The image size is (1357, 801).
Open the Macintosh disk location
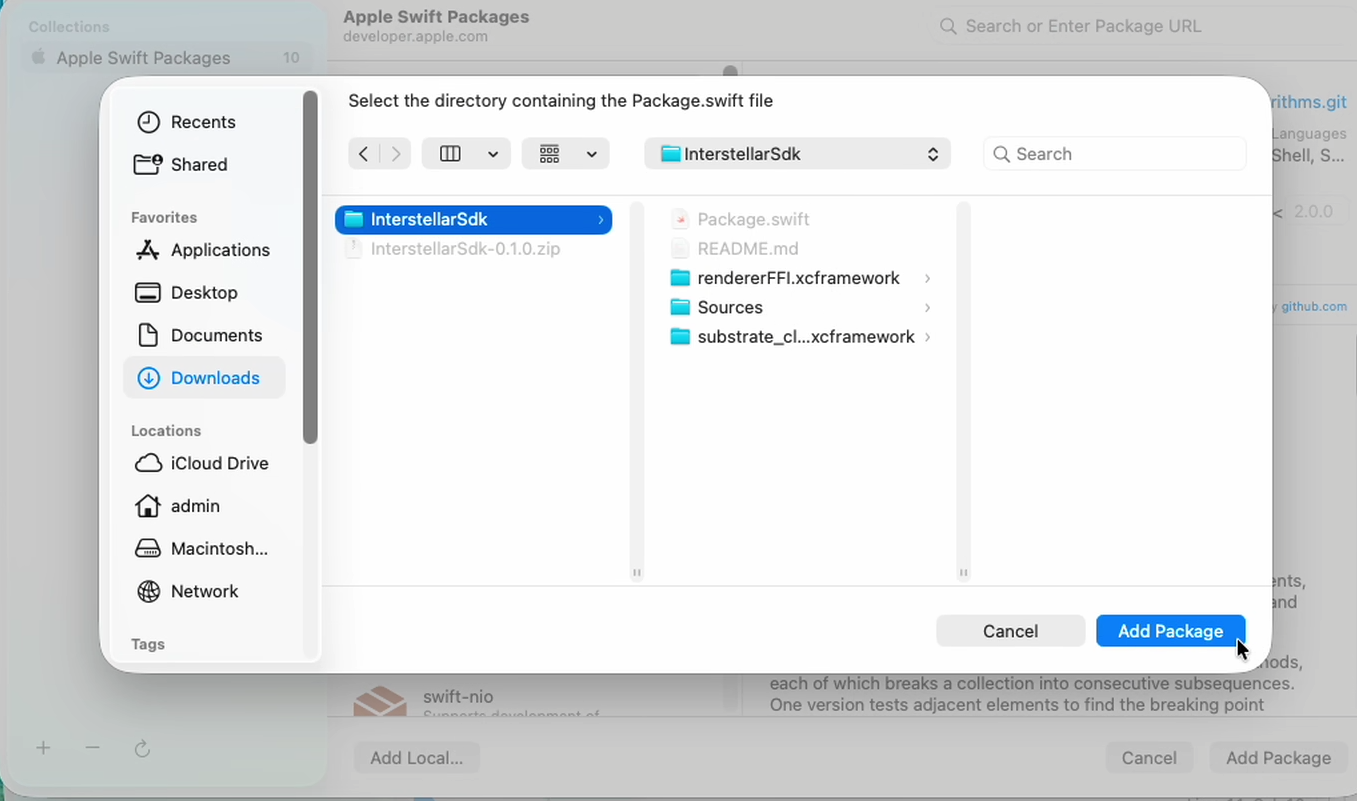[x=202, y=549]
